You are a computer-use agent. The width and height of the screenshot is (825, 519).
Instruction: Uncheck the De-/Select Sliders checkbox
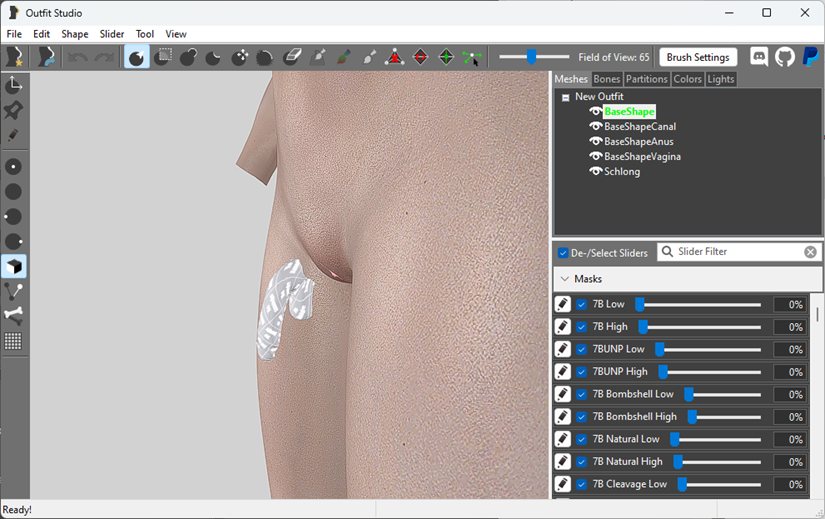(563, 253)
